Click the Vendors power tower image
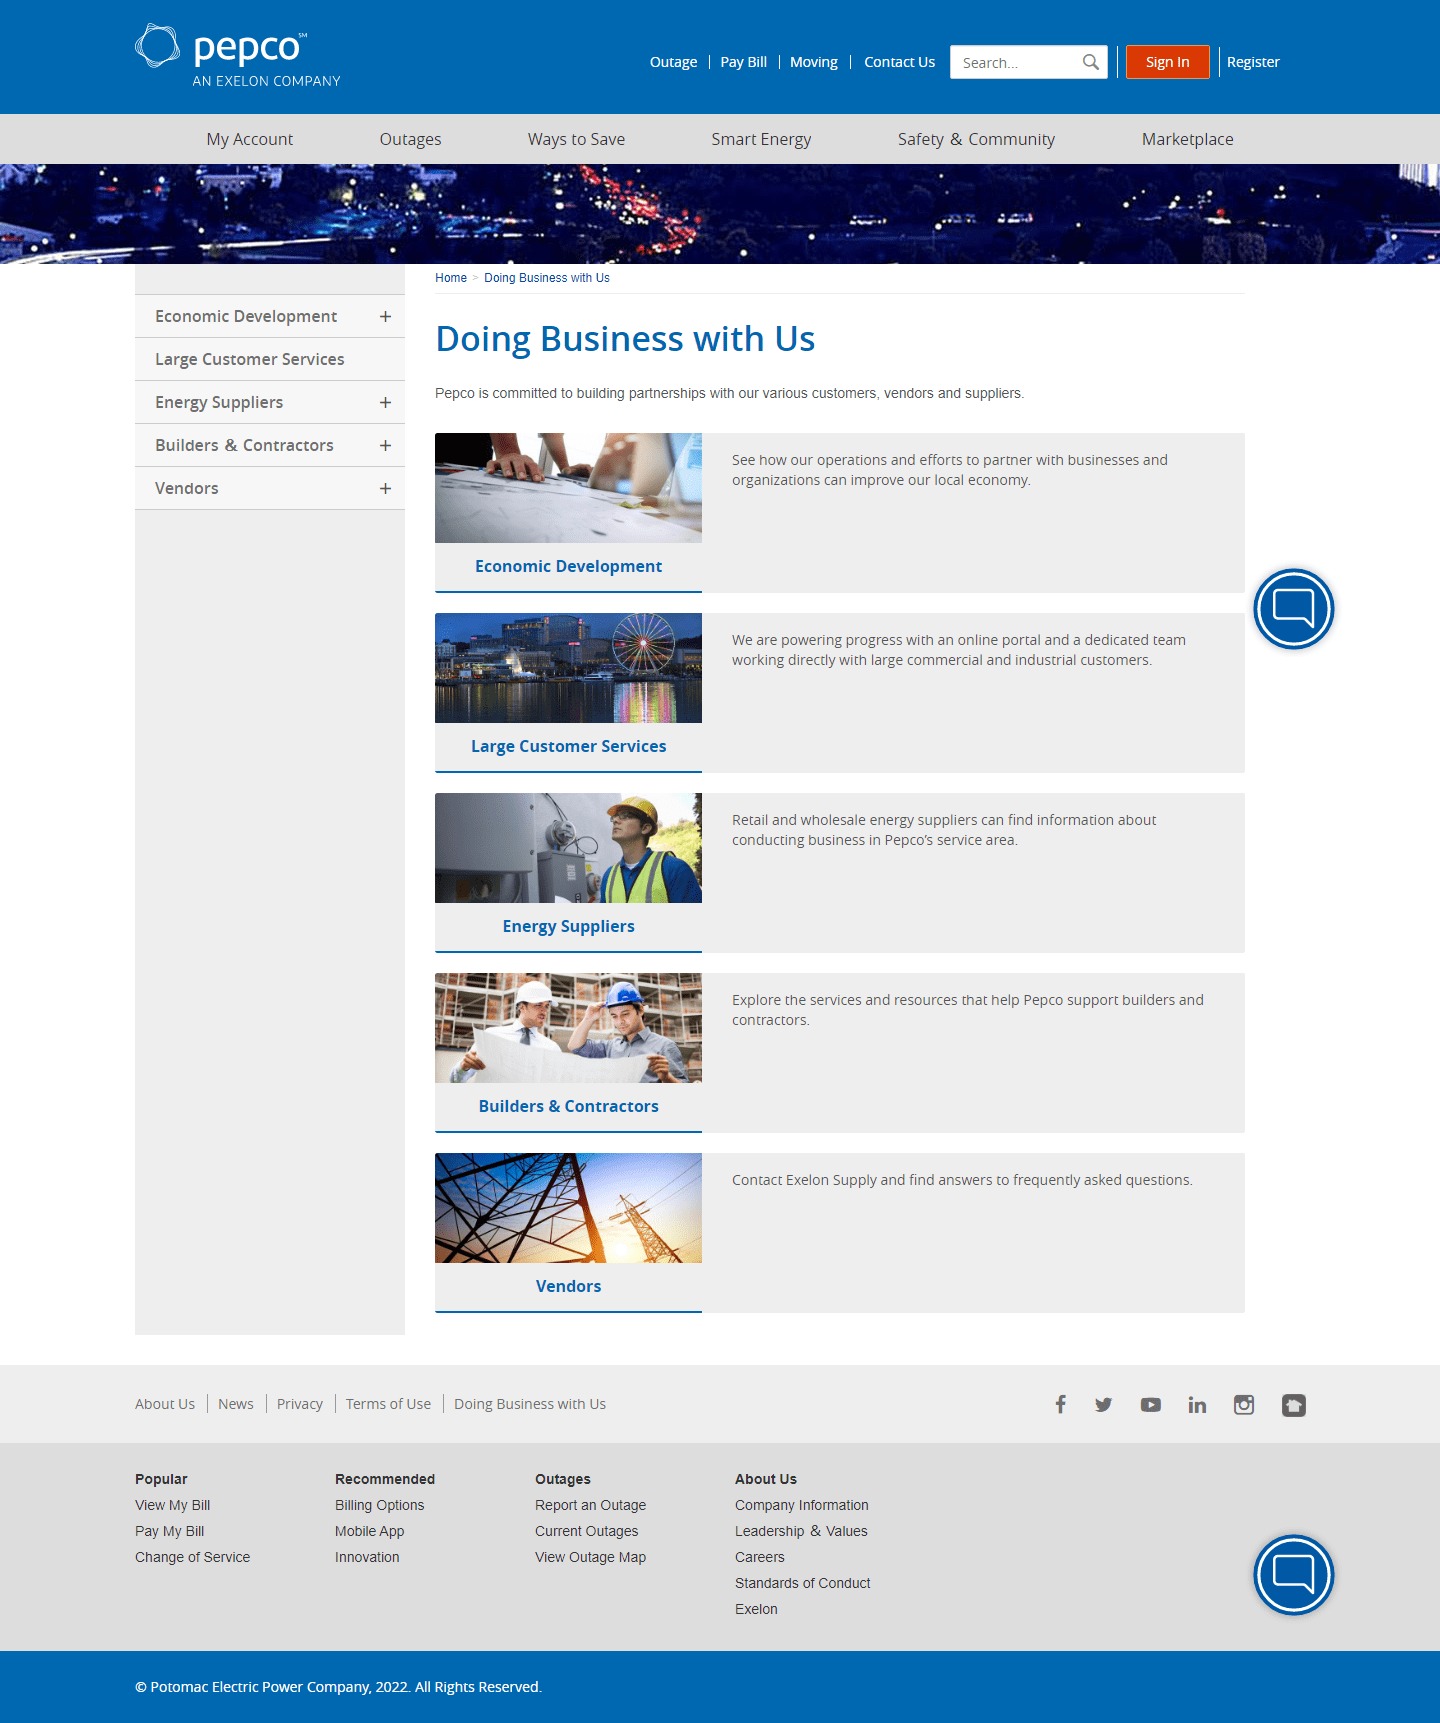The width and height of the screenshot is (1440, 1723). point(568,1208)
